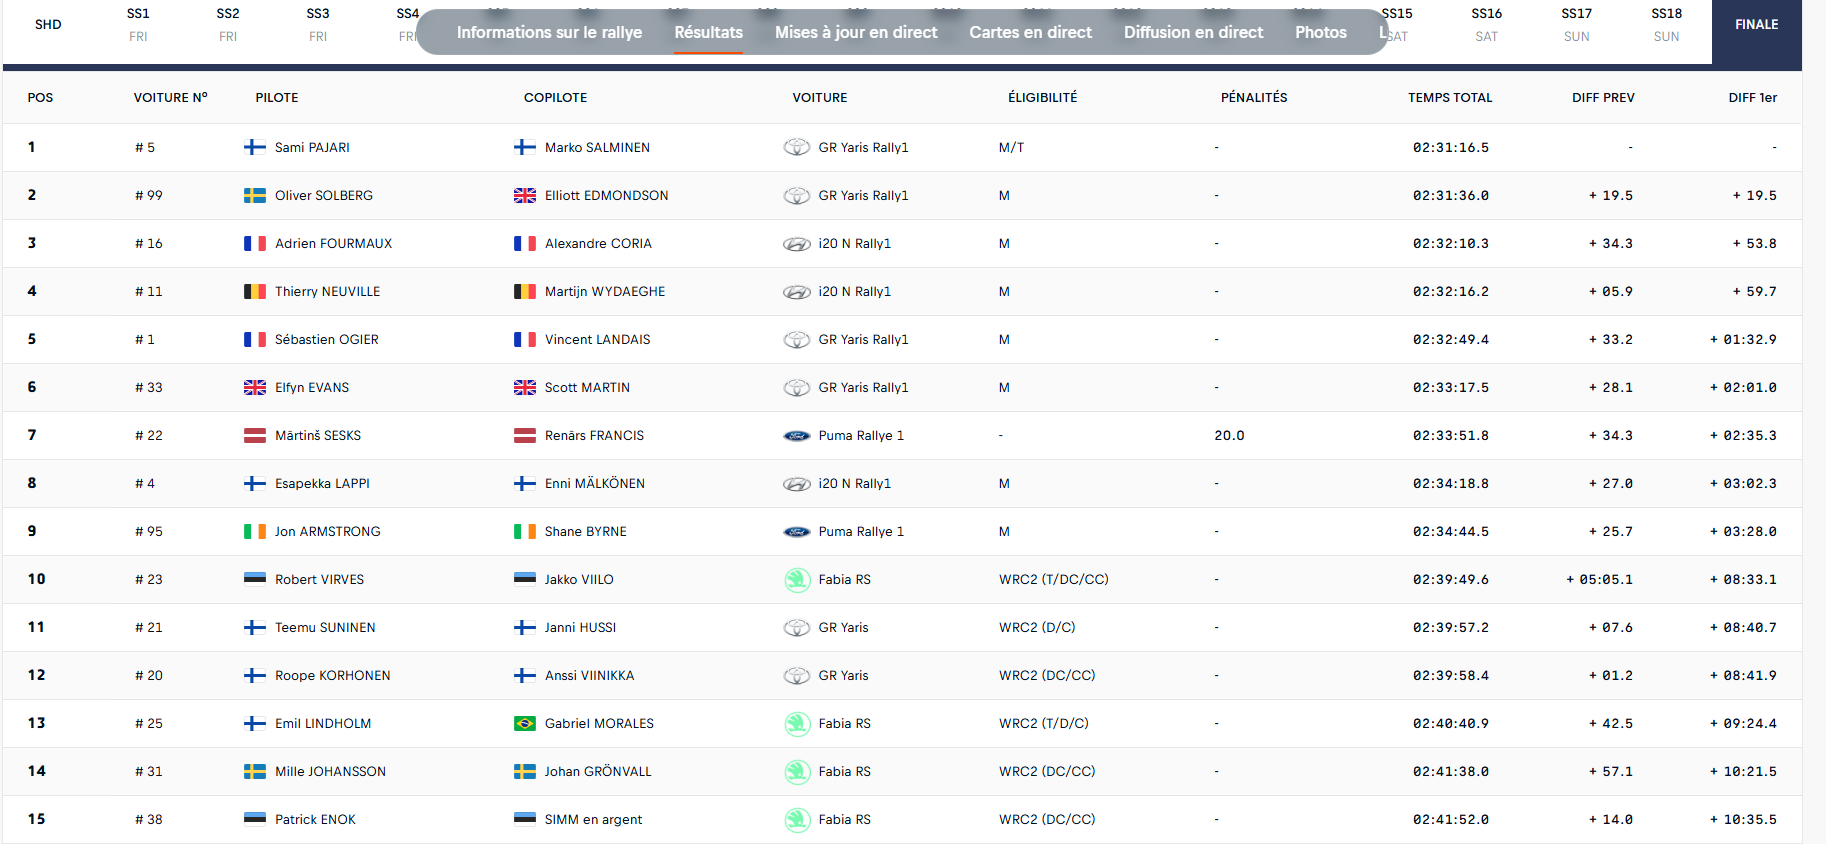Click the TEMPS TOTAL column header
The height and width of the screenshot is (844, 1826).
pos(1450,97)
